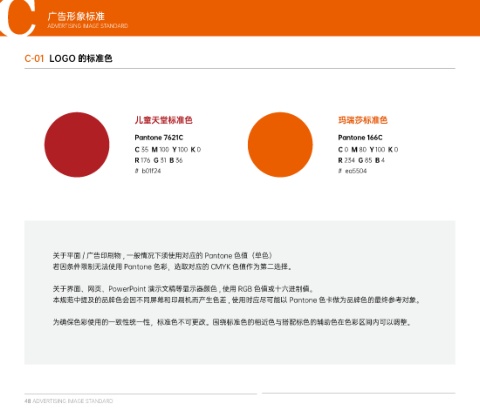Click the ea5504 hex color code
480x418 pixels.
tap(352, 171)
